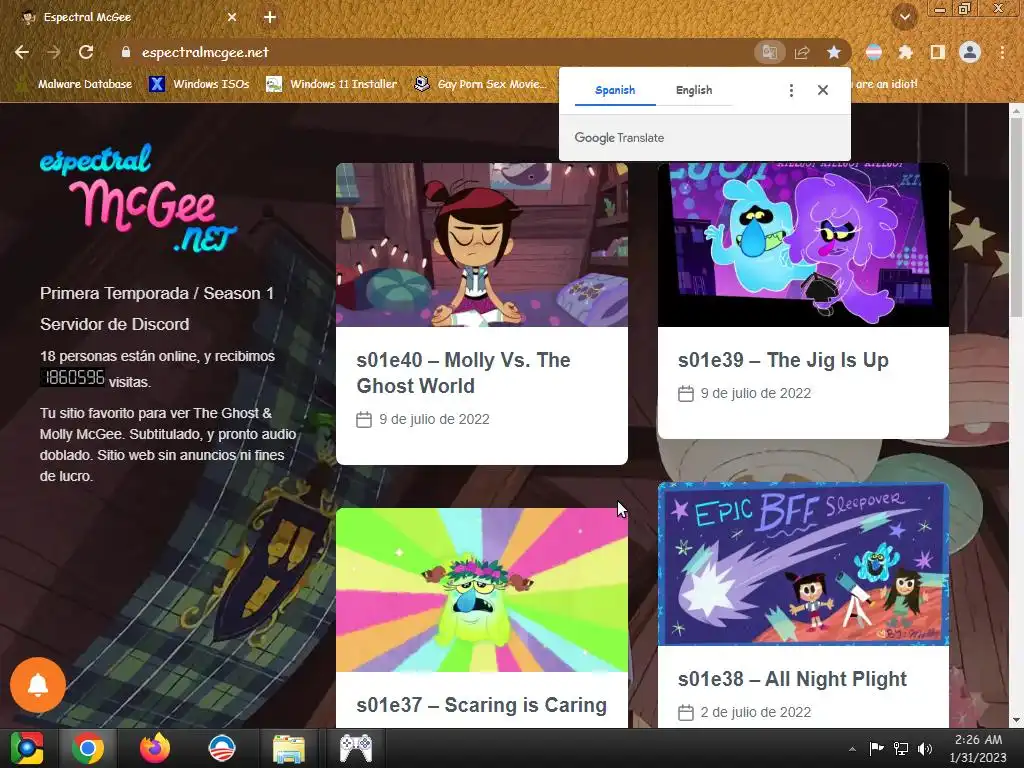The height and width of the screenshot is (768, 1024).
Task: Open Primera Temporada / Season 1 link
Action: [157, 293]
